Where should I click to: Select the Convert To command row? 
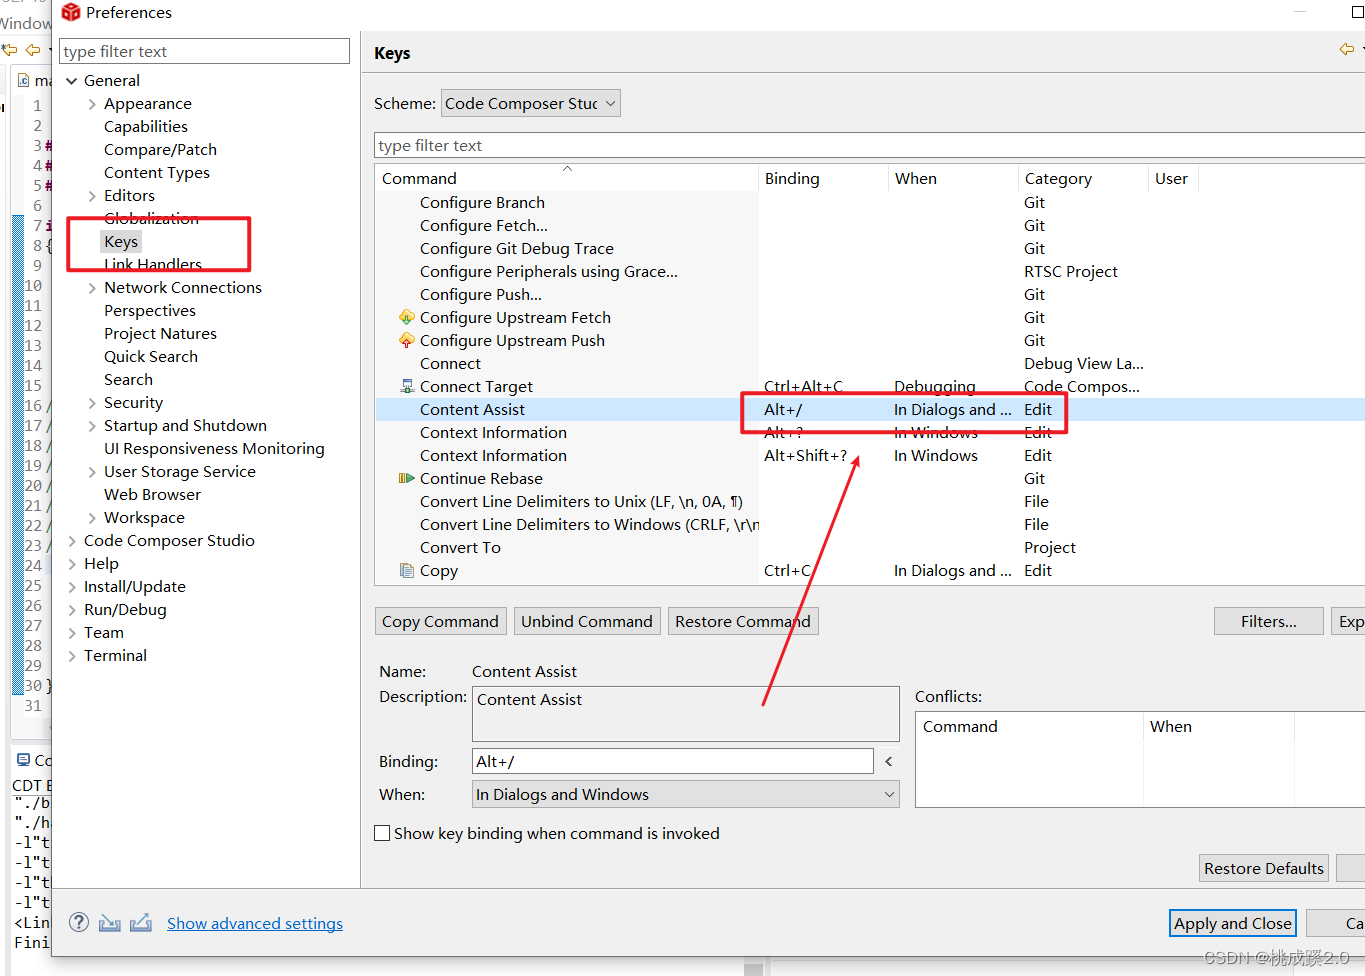[x=870, y=547]
